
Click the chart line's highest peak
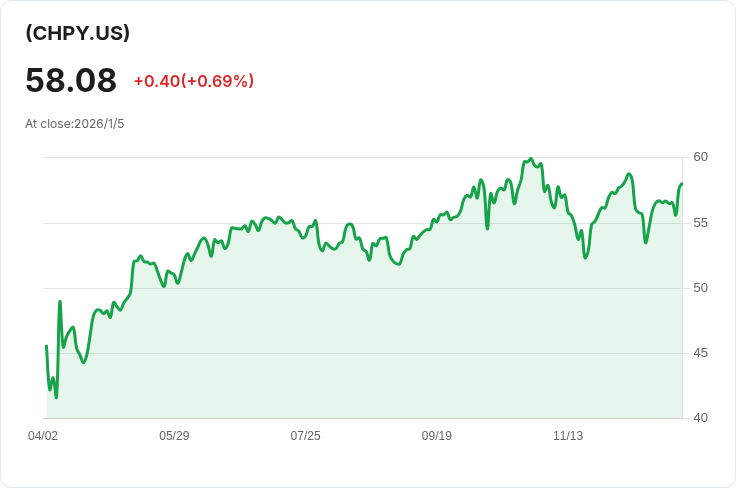531,159
